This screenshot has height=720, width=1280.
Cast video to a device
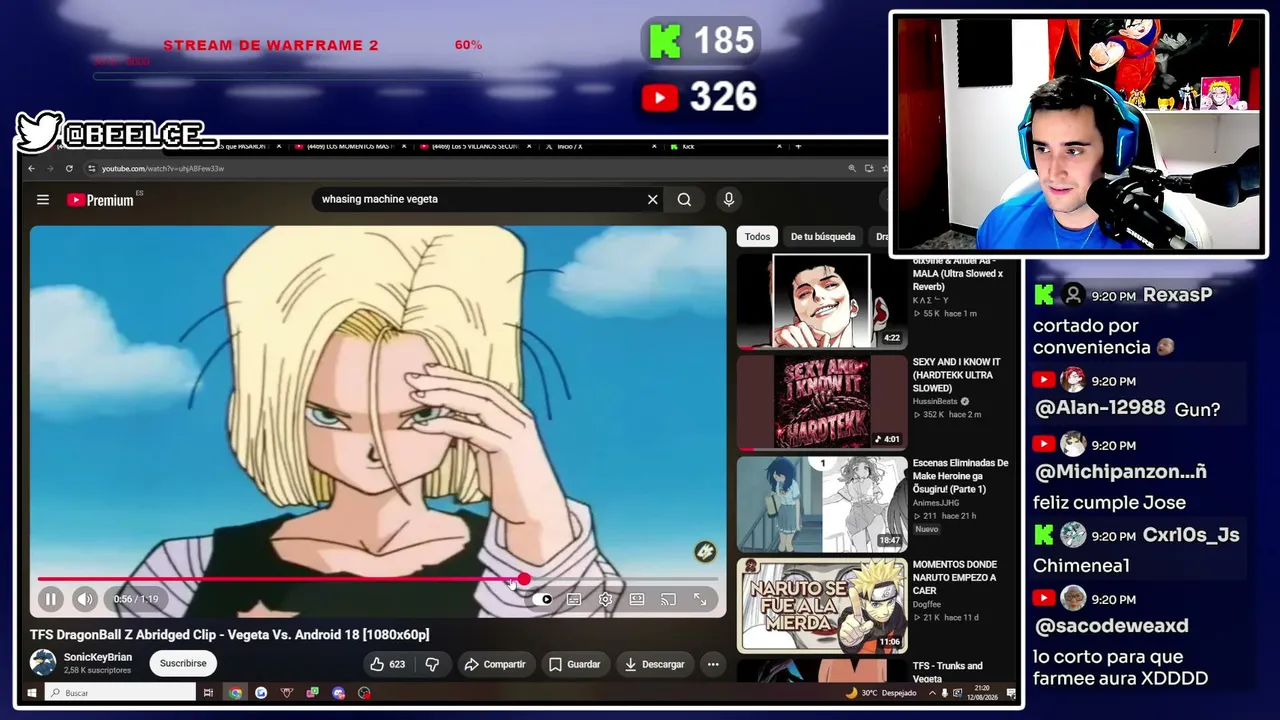669,599
